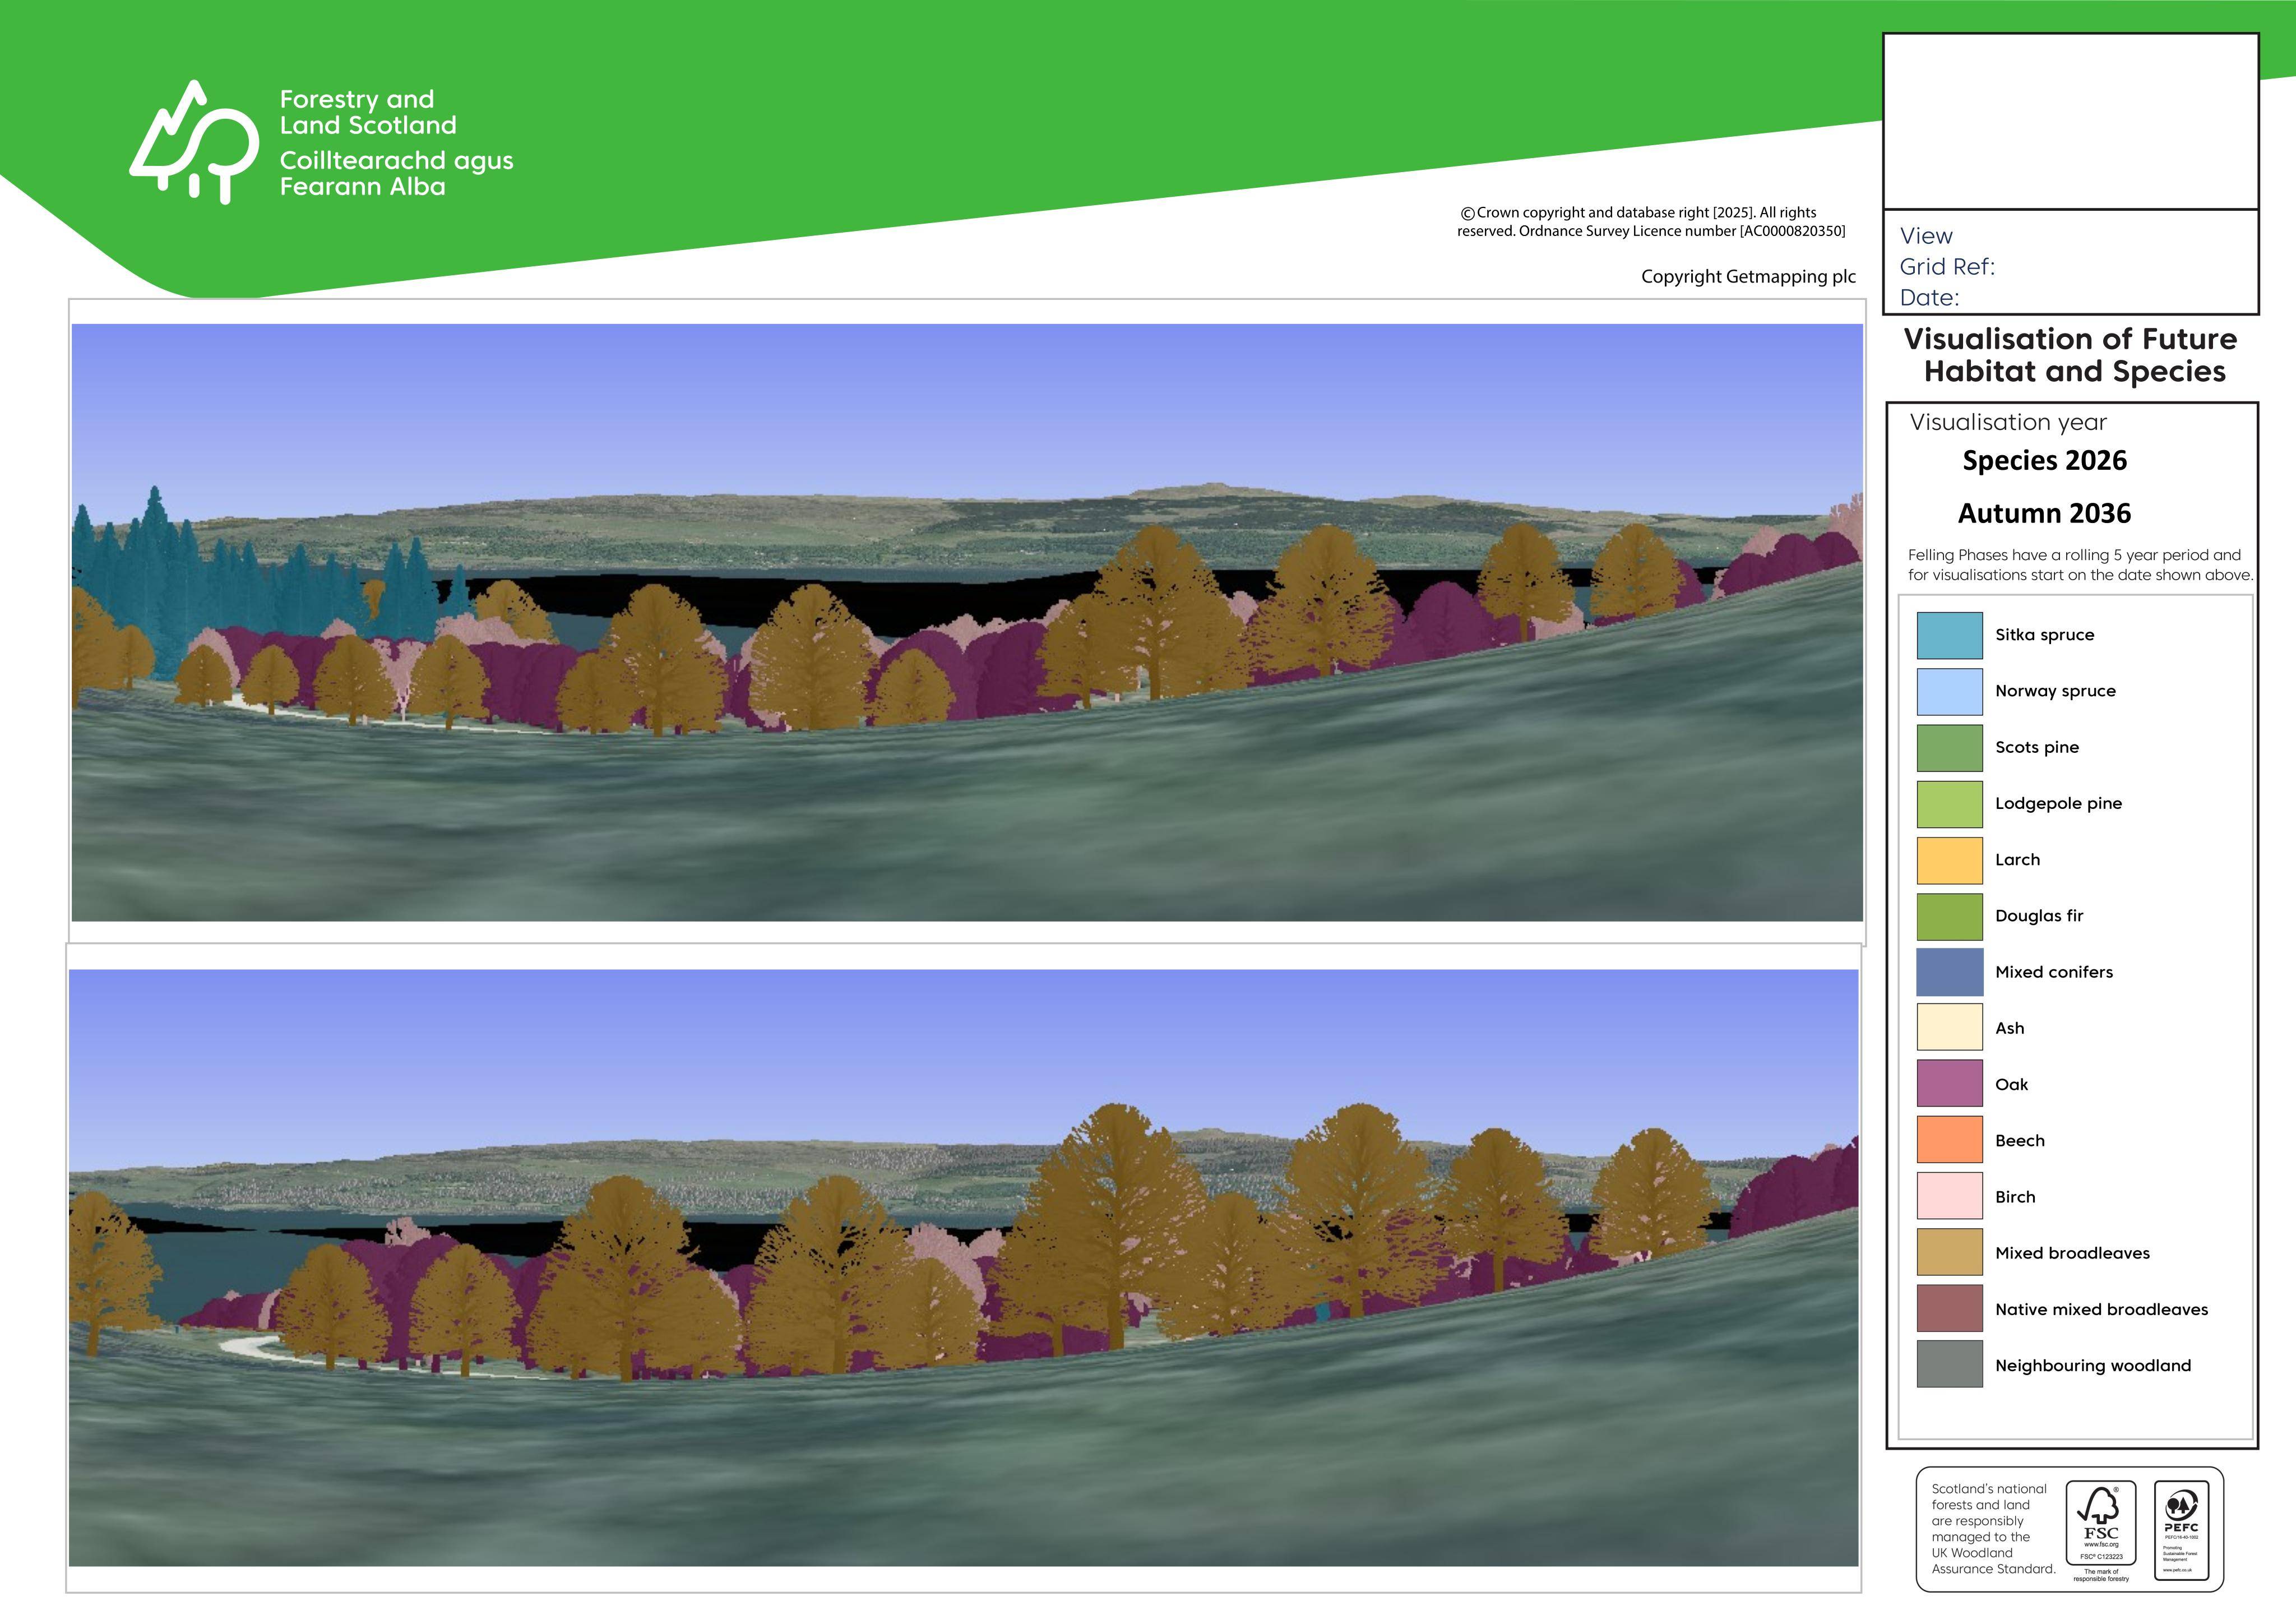Image resolution: width=2296 pixels, height=1624 pixels.
Task: Click the Oak purple legend swatch
Action: pyautogui.click(x=1949, y=1084)
